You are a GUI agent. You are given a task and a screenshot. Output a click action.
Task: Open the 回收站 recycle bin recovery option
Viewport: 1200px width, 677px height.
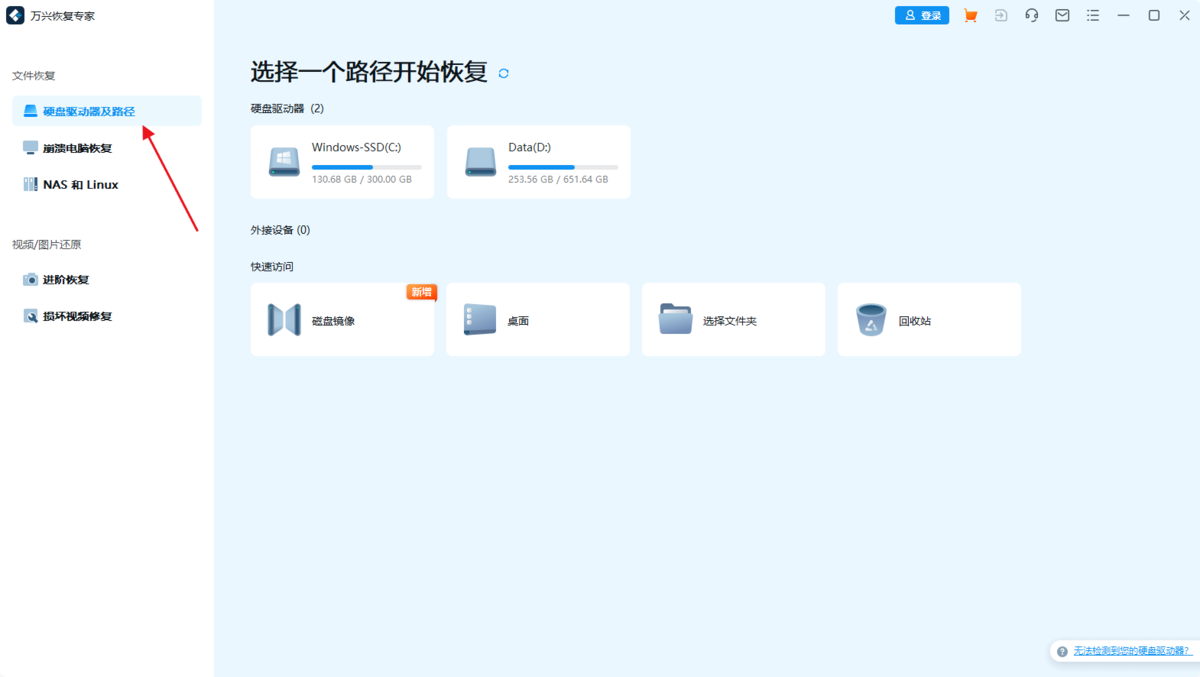(x=928, y=319)
